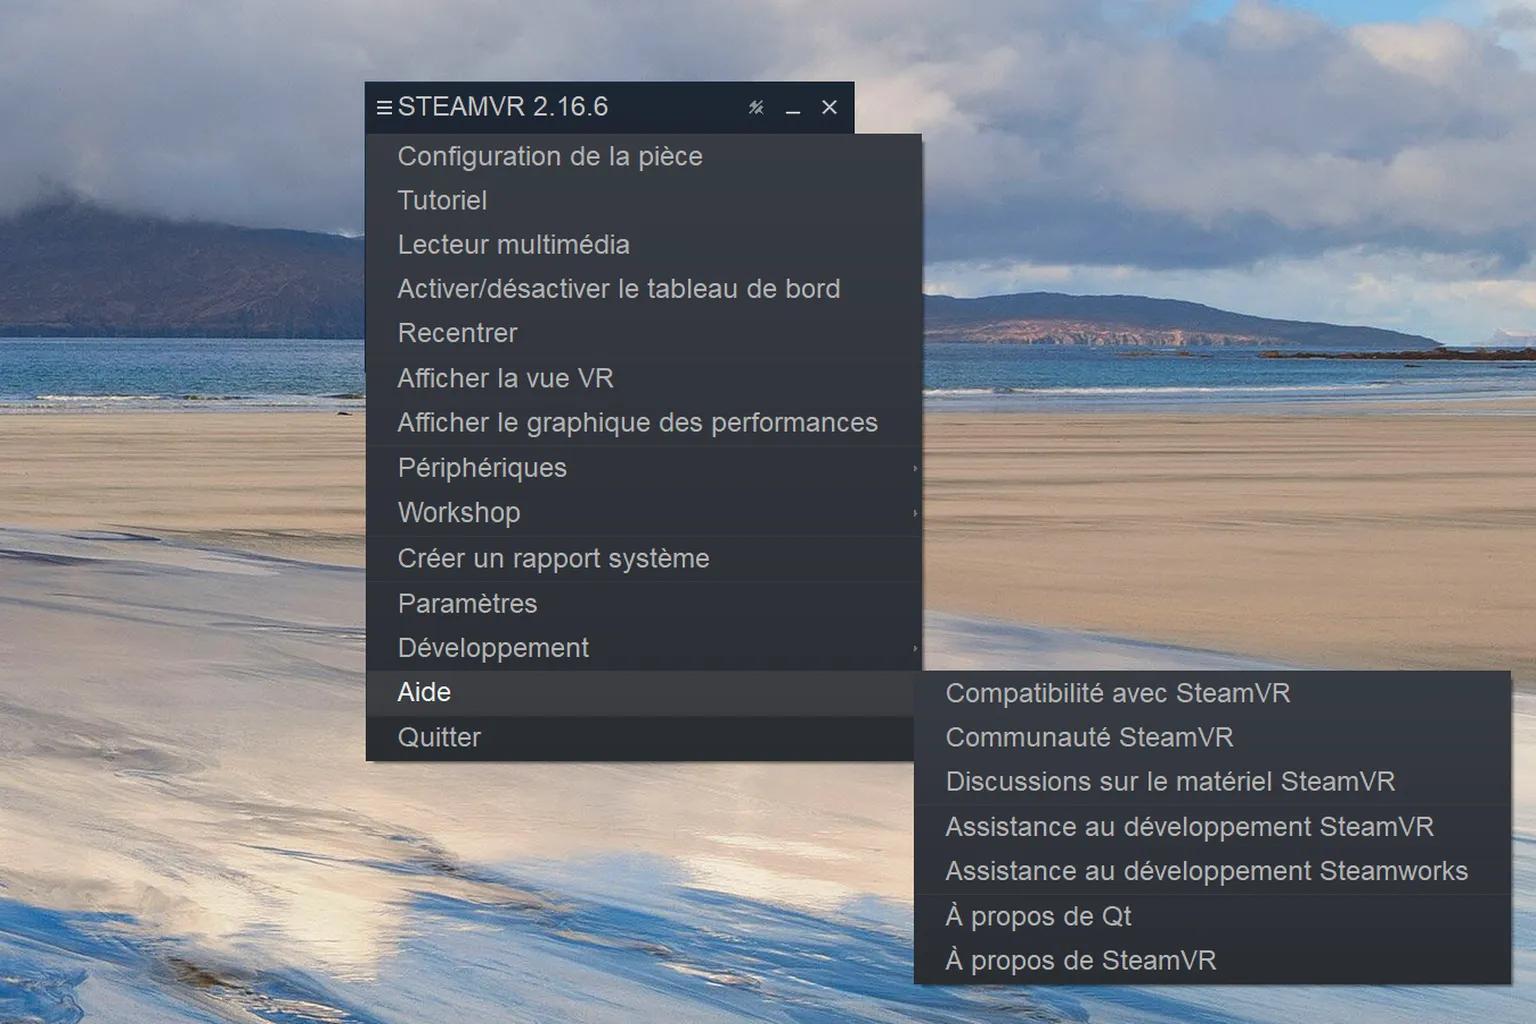
Task: Select À propos de Qt
Action: pos(1212,916)
